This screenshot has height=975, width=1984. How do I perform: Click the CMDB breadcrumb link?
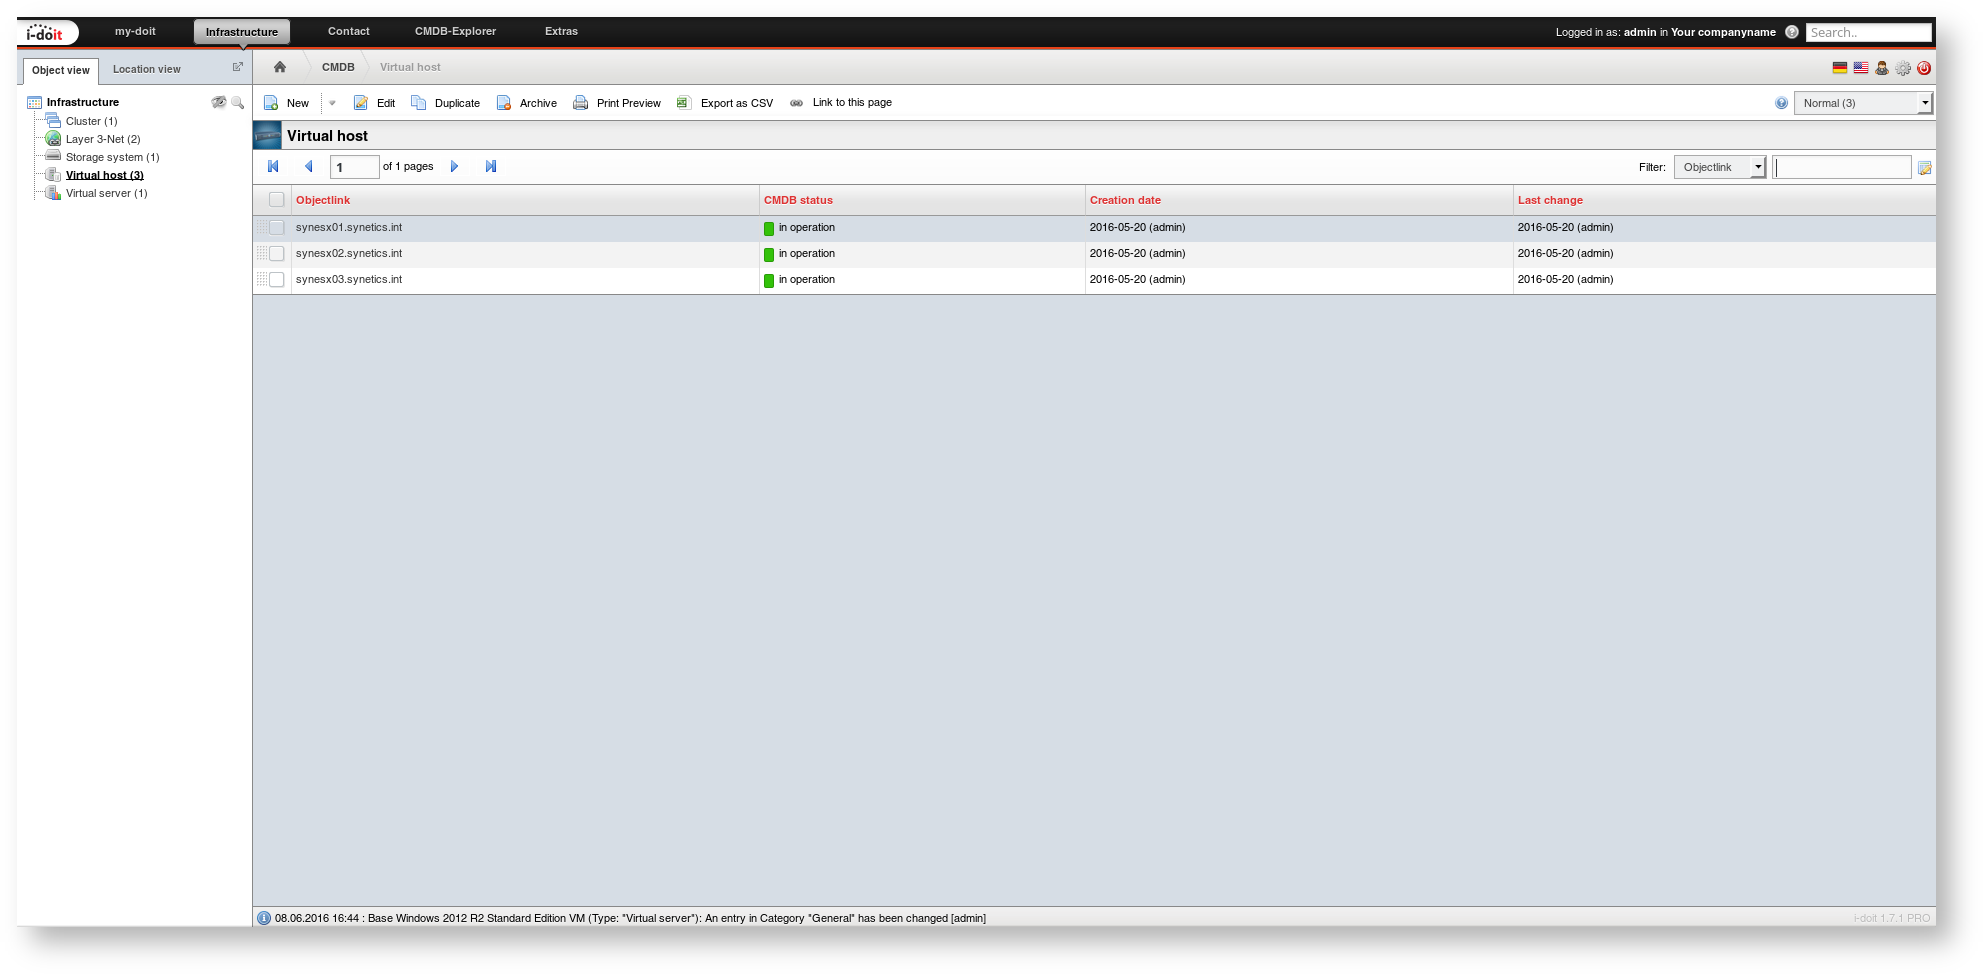[338, 67]
